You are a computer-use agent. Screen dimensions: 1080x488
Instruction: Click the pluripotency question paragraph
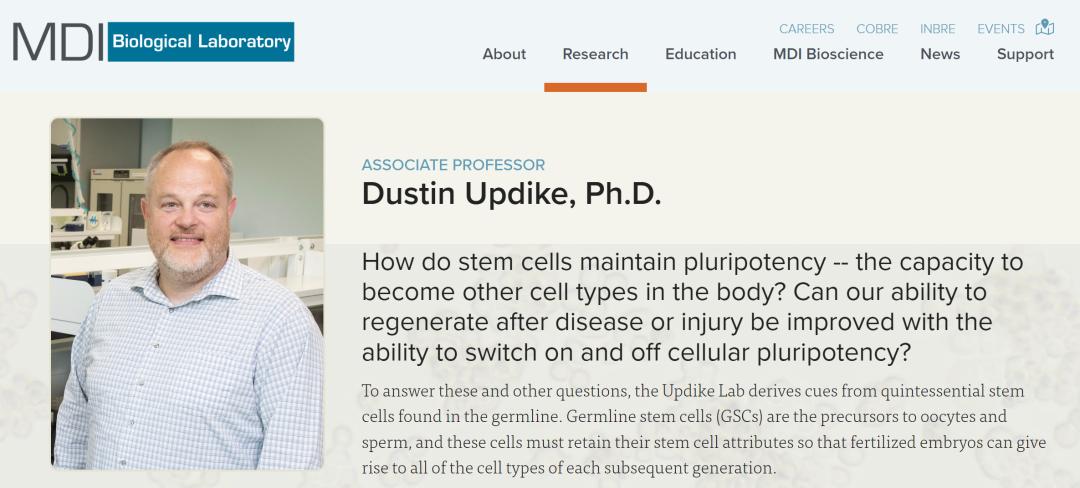click(x=692, y=307)
